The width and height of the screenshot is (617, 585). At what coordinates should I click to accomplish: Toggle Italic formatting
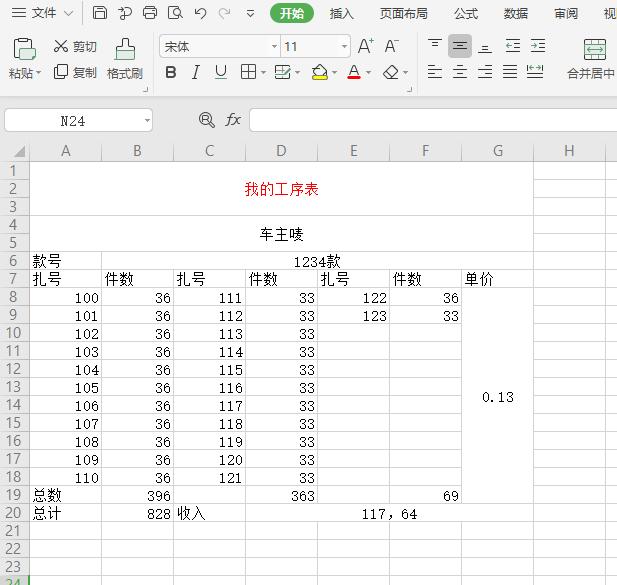pos(196,72)
